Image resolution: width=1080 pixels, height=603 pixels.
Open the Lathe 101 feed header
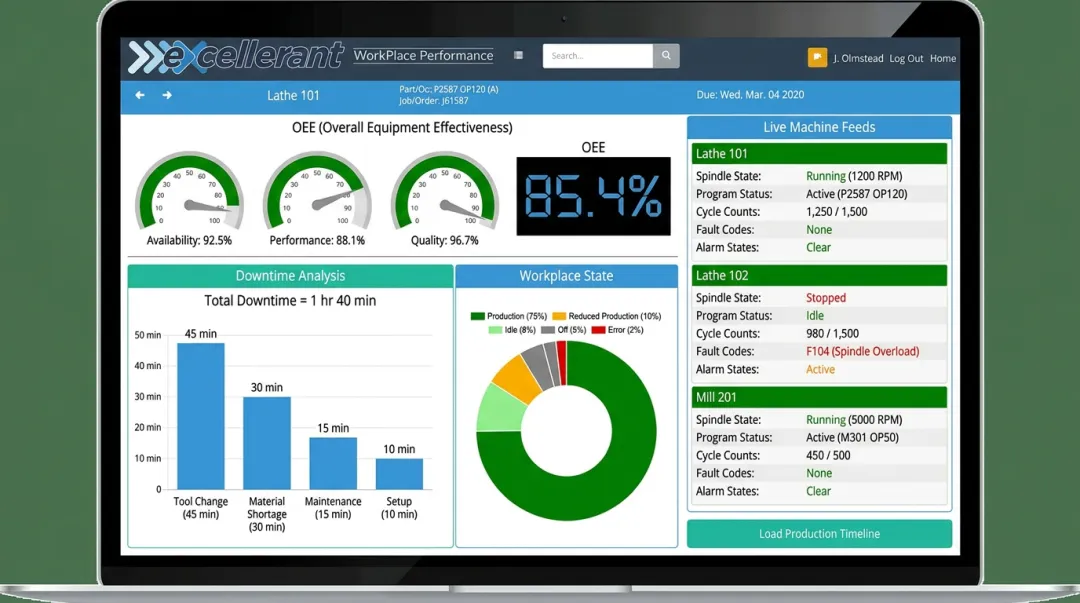click(x=820, y=154)
